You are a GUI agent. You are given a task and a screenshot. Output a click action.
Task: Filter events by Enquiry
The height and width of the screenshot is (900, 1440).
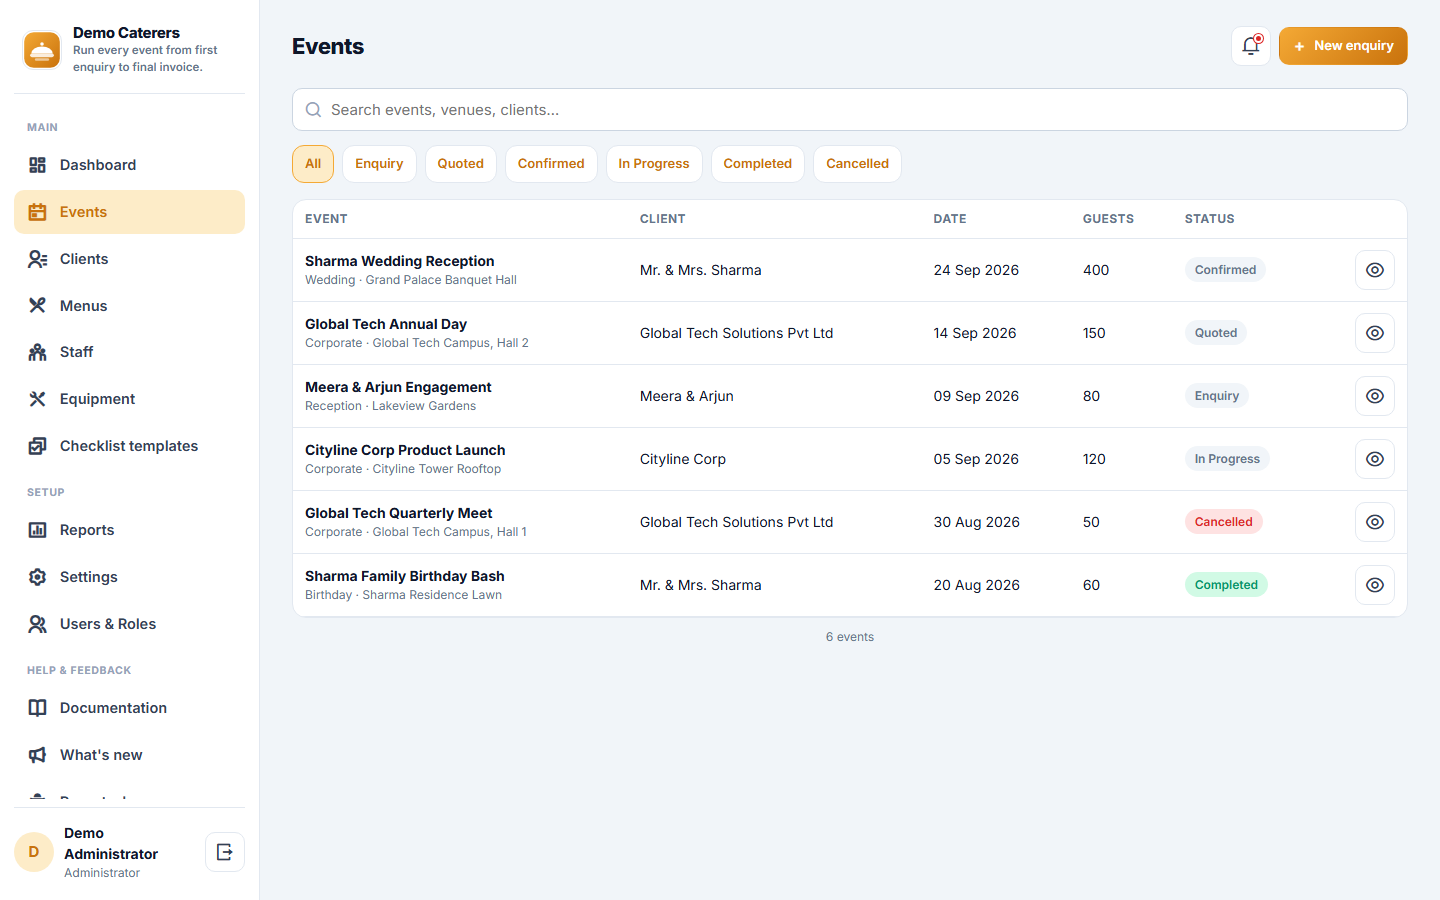pos(379,164)
